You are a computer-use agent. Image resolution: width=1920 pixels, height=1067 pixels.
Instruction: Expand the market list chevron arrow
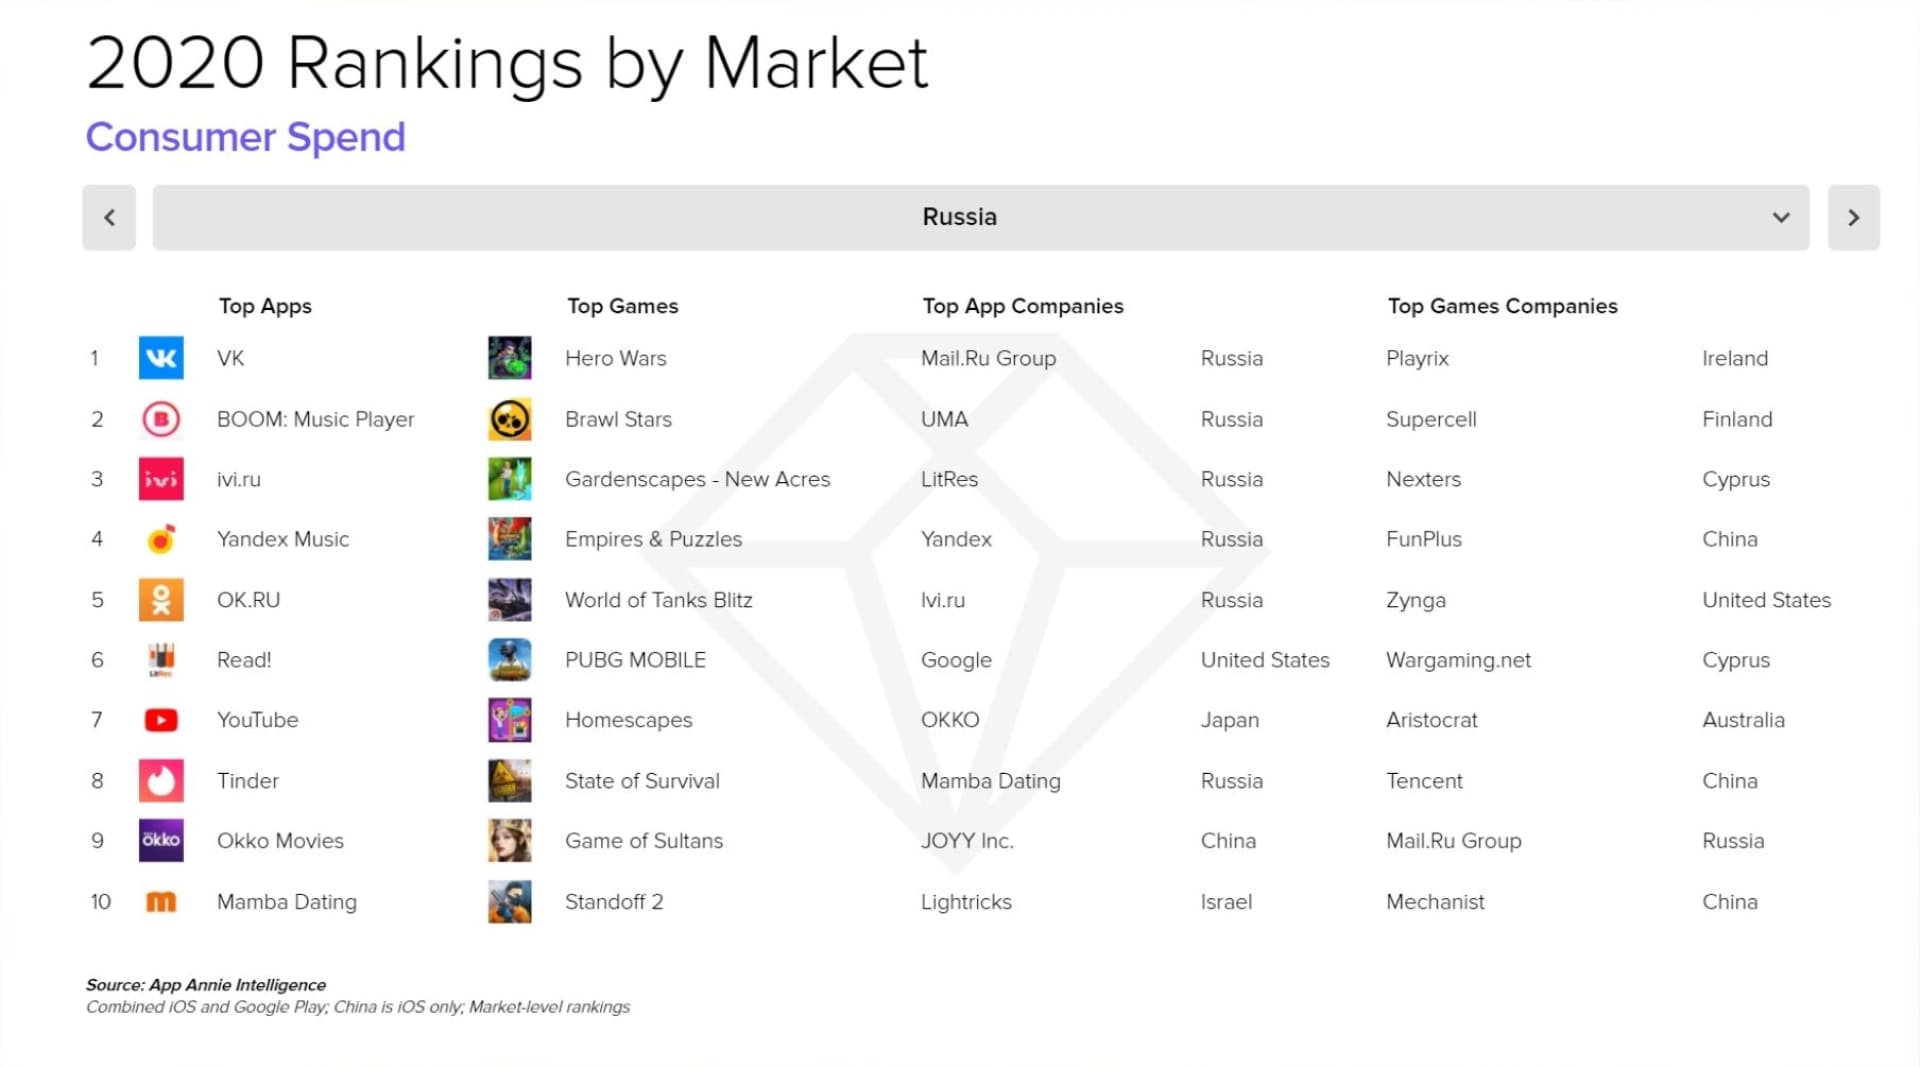[x=1781, y=217]
